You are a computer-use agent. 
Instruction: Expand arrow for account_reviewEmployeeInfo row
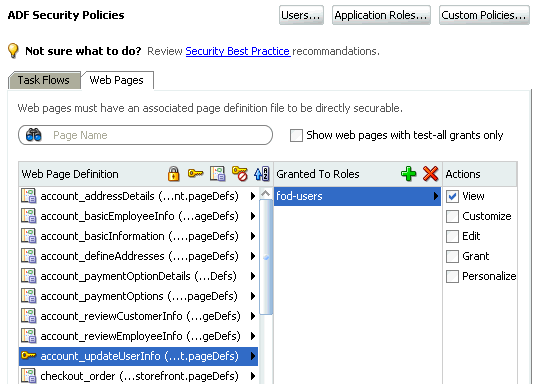click(253, 336)
